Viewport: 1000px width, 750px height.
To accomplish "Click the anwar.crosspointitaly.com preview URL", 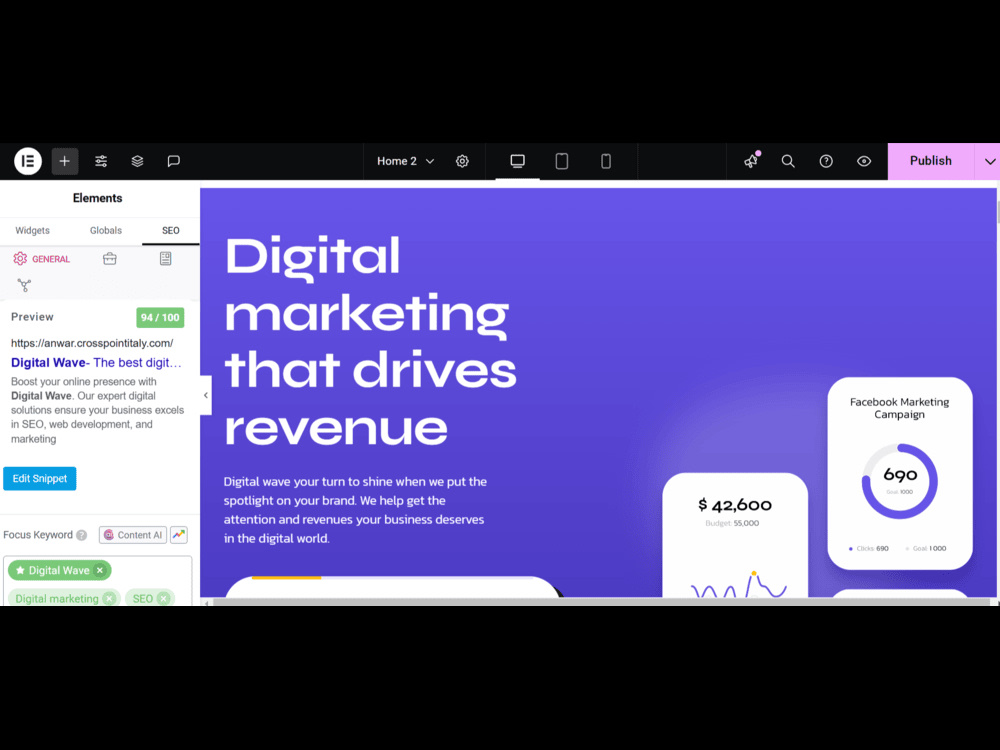I will point(92,343).
